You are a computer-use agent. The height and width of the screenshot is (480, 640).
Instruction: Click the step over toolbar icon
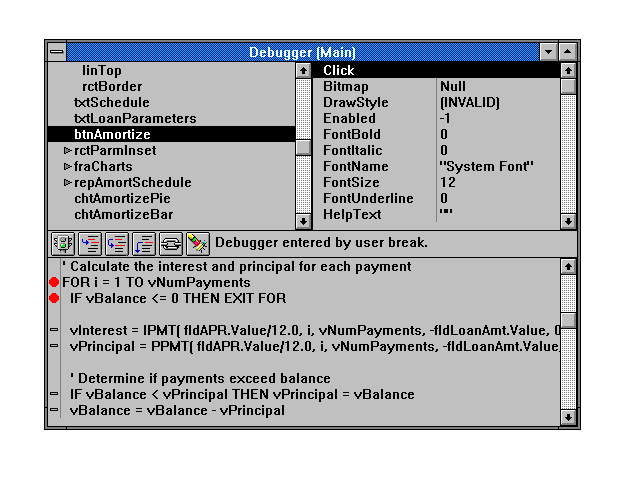(x=117, y=243)
